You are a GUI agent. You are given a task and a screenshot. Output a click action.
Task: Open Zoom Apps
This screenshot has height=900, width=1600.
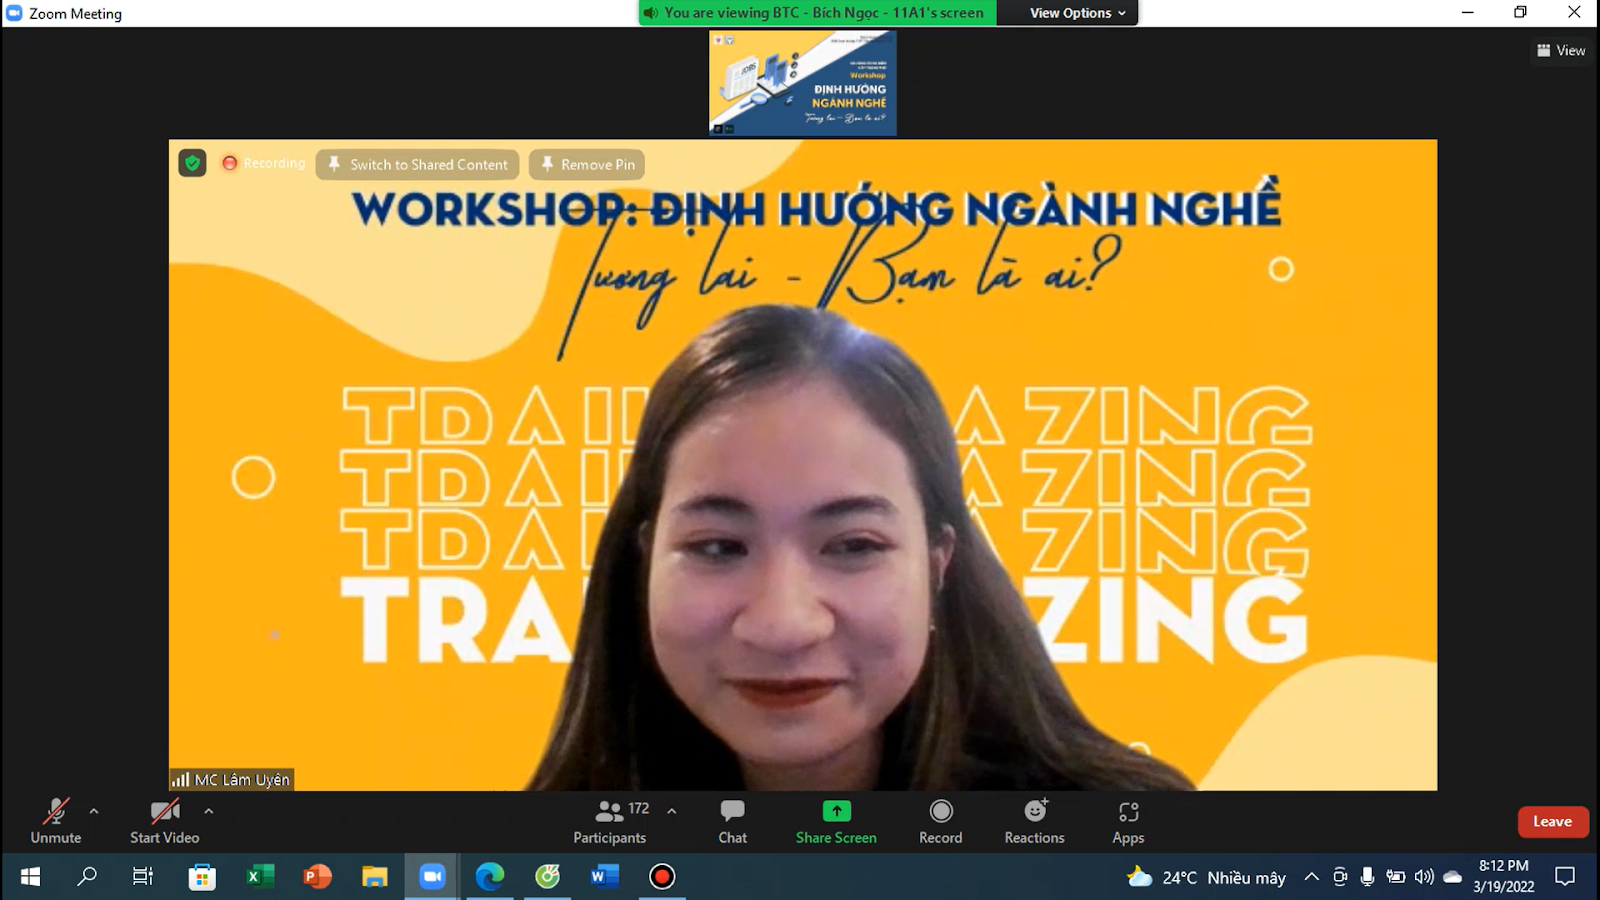(x=1128, y=821)
